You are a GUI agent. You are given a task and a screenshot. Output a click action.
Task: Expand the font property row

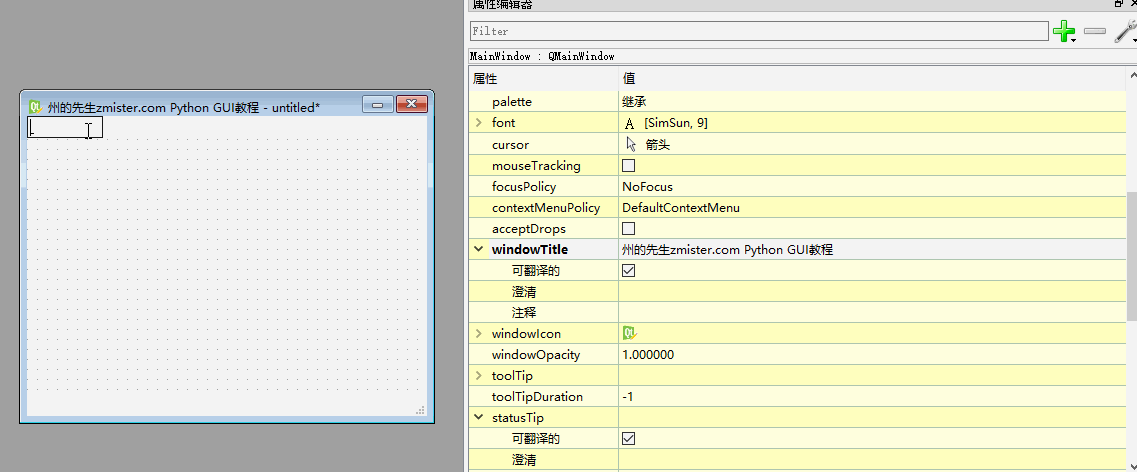pyautogui.click(x=479, y=123)
